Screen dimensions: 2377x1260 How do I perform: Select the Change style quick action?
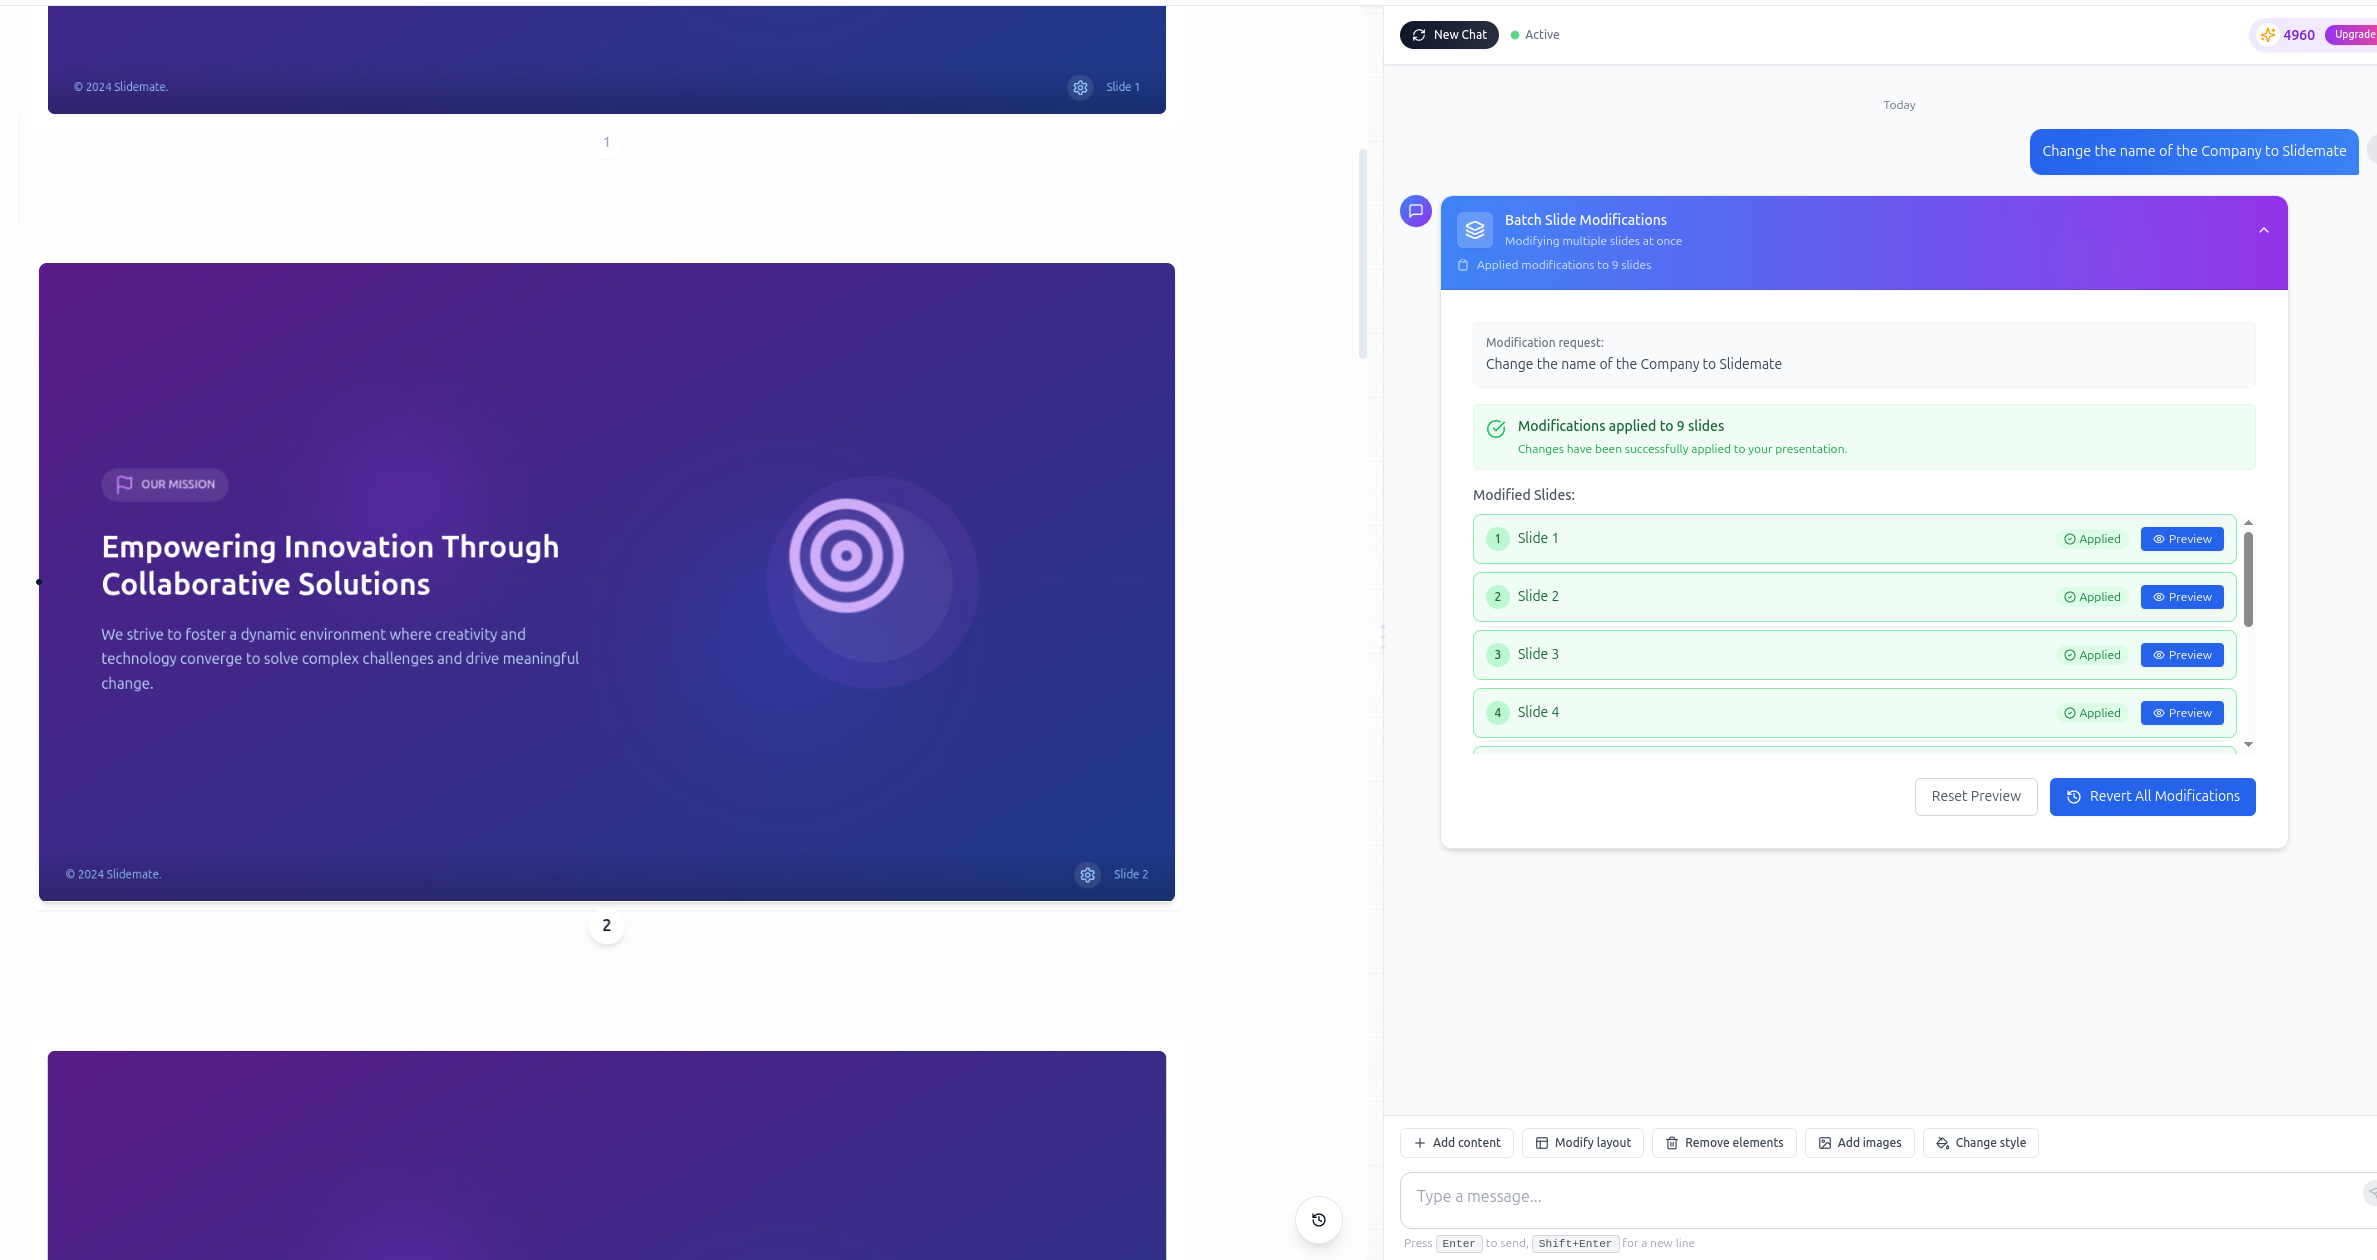pyautogui.click(x=1980, y=1143)
